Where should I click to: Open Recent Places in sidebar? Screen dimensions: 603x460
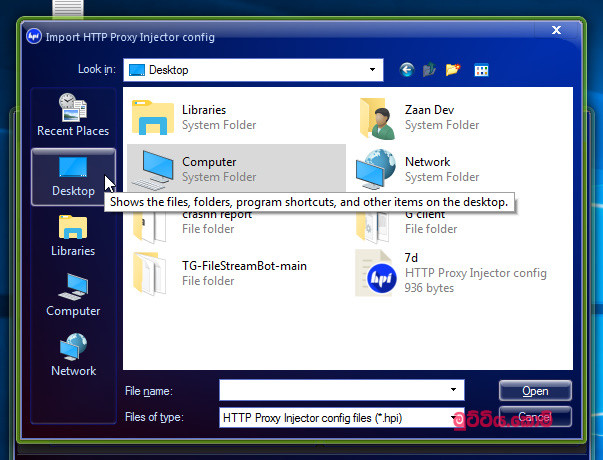click(73, 115)
